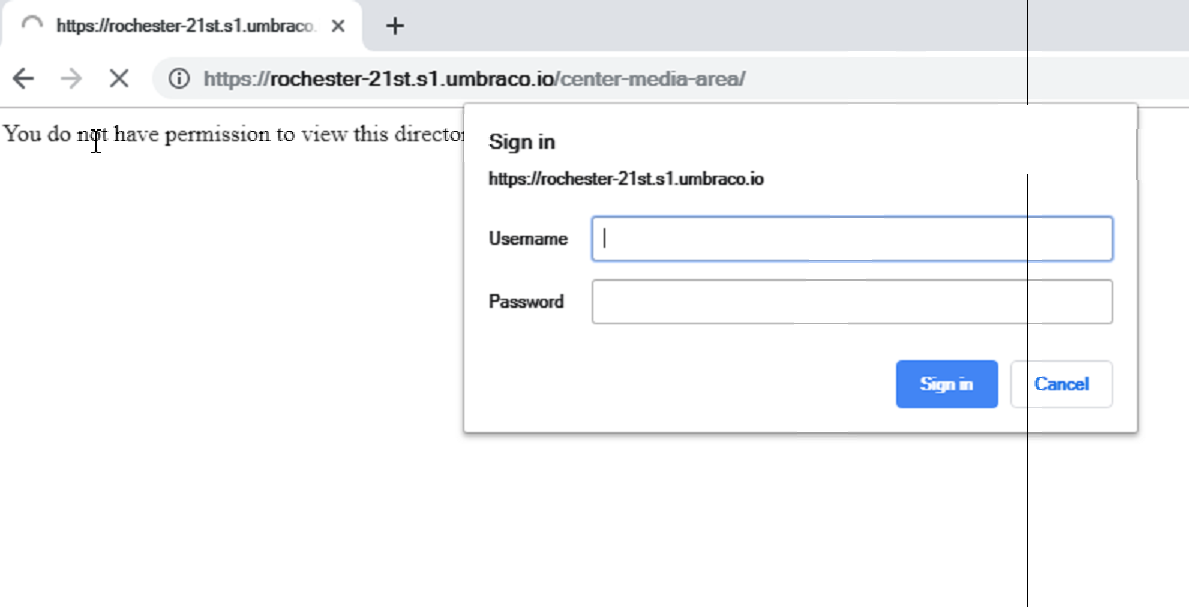Image resolution: width=1189 pixels, height=607 pixels.
Task: Click the Username label
Action: click(x=528, y=239)
